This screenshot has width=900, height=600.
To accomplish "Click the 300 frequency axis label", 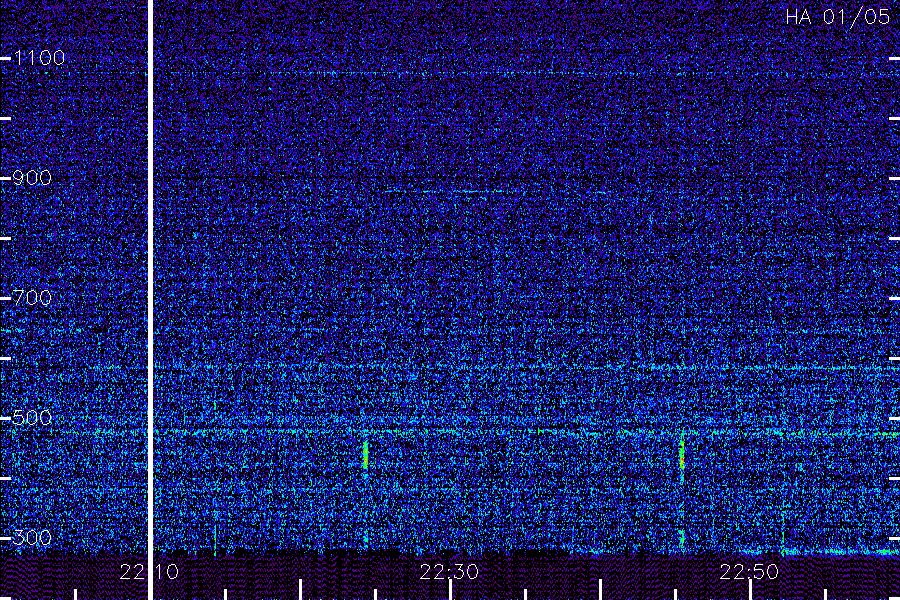I will [x=32, y=537].
